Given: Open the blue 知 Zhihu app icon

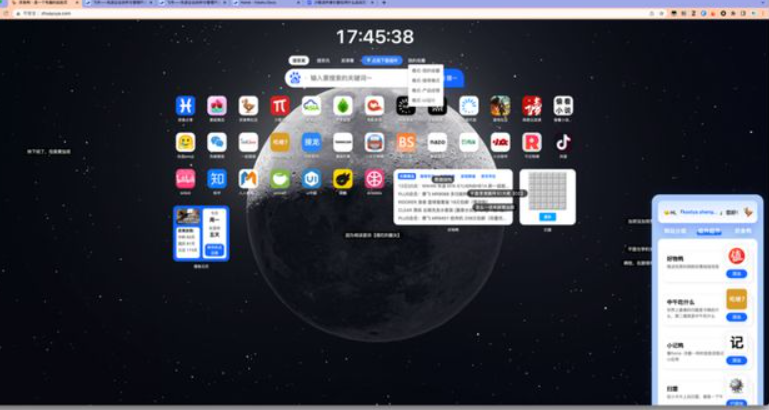Looking at the screenshot, I should [x=217, y=179].
